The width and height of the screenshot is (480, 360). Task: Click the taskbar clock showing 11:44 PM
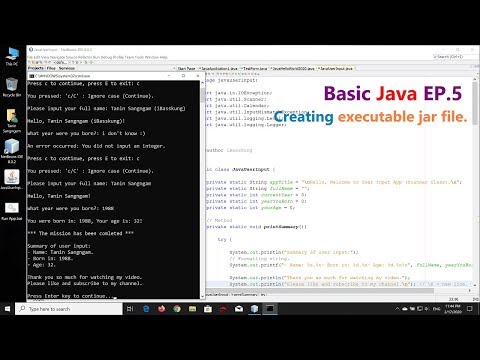pyautogui.click(x=452, y=309)
